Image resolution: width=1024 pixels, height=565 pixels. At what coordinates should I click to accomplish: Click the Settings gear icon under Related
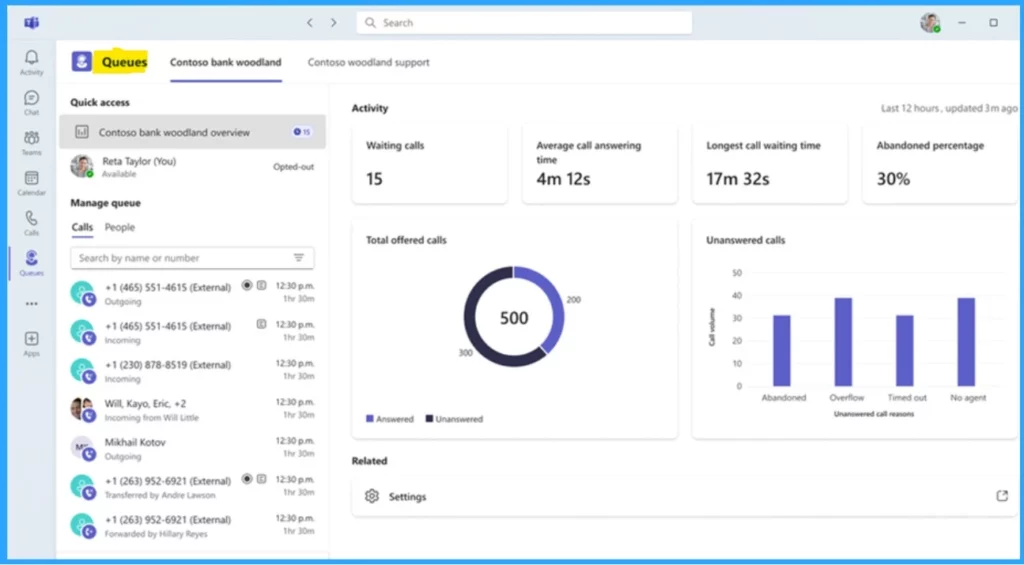(x=372, y=496)
